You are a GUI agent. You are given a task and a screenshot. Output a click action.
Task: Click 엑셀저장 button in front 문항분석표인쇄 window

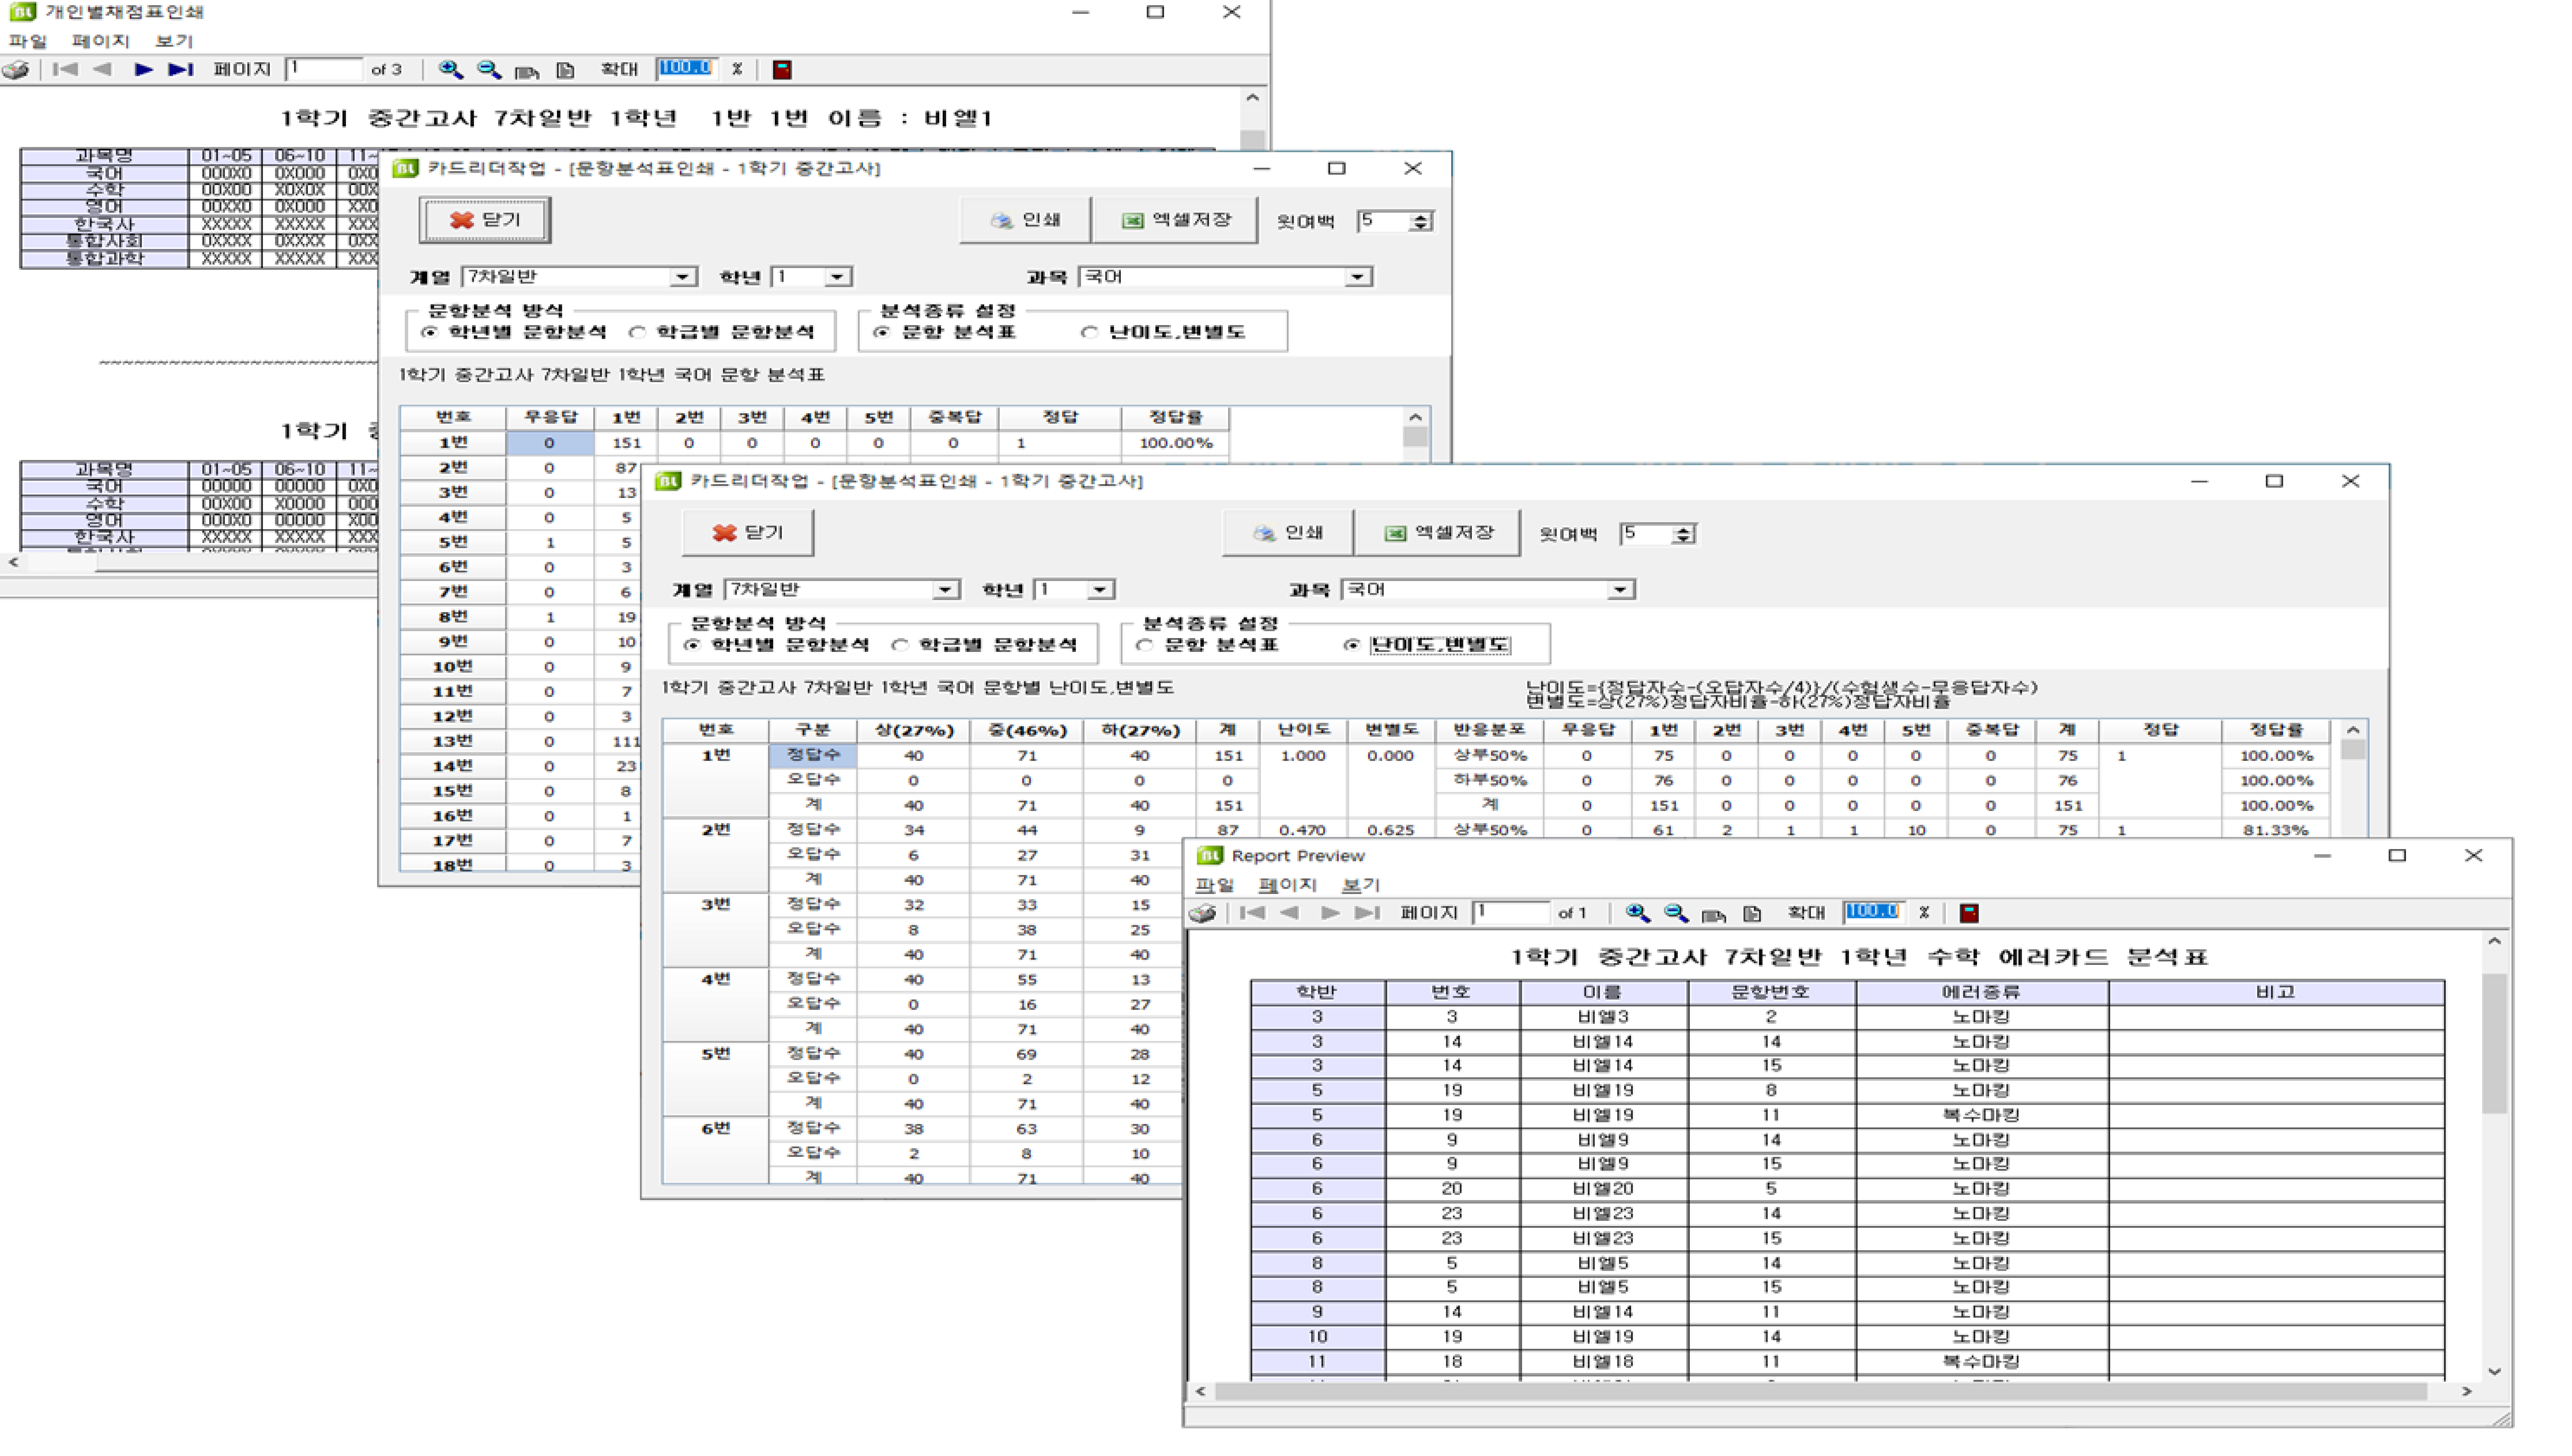[1438, 533]
